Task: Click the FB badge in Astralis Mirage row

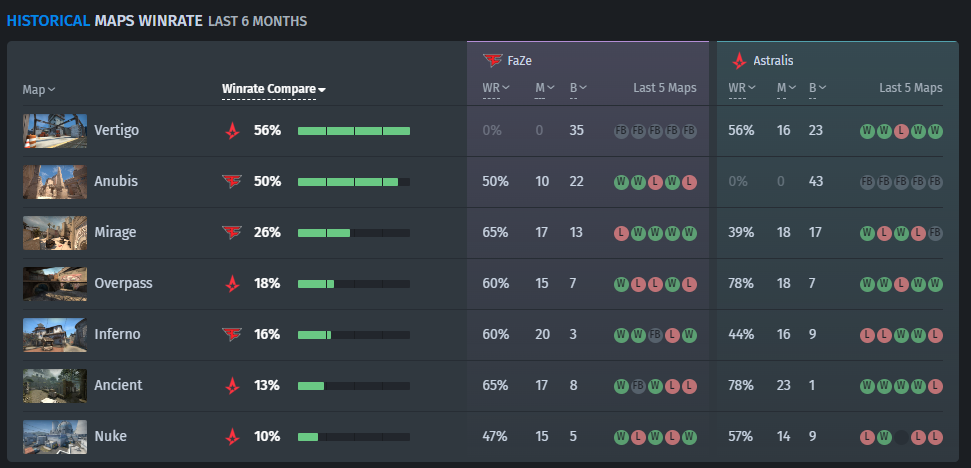Action: tap(935, 233)
